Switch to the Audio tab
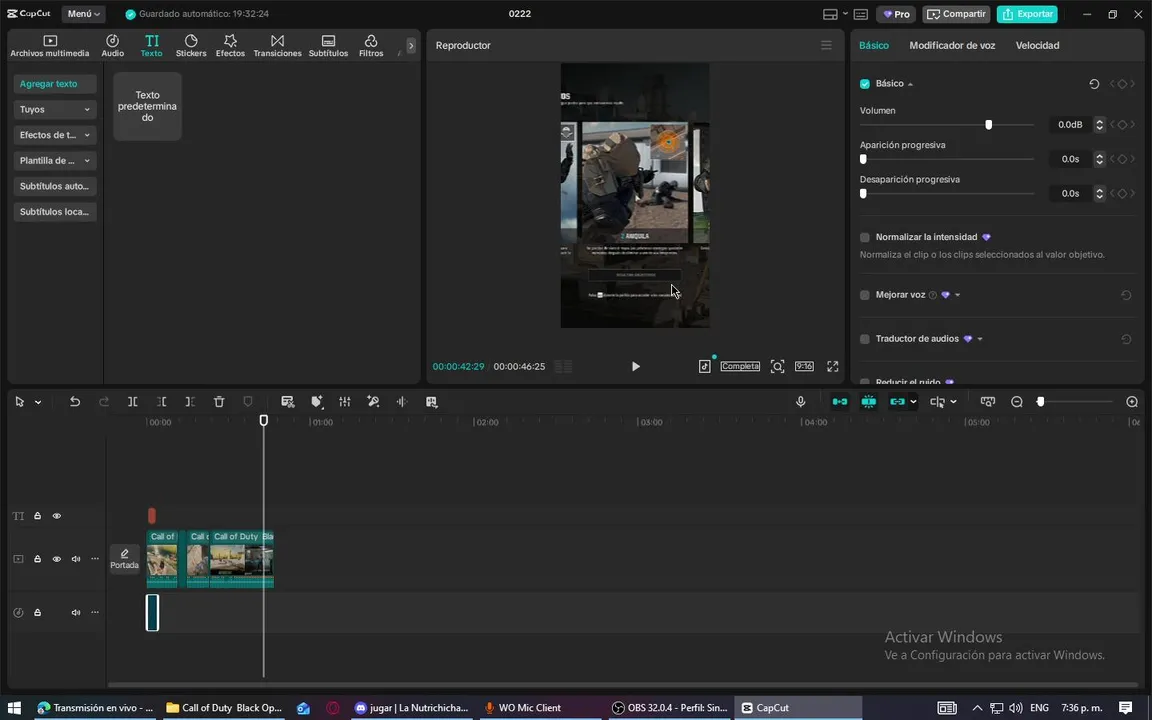This screenshot has height=720, width=1152. coord(112,46)
